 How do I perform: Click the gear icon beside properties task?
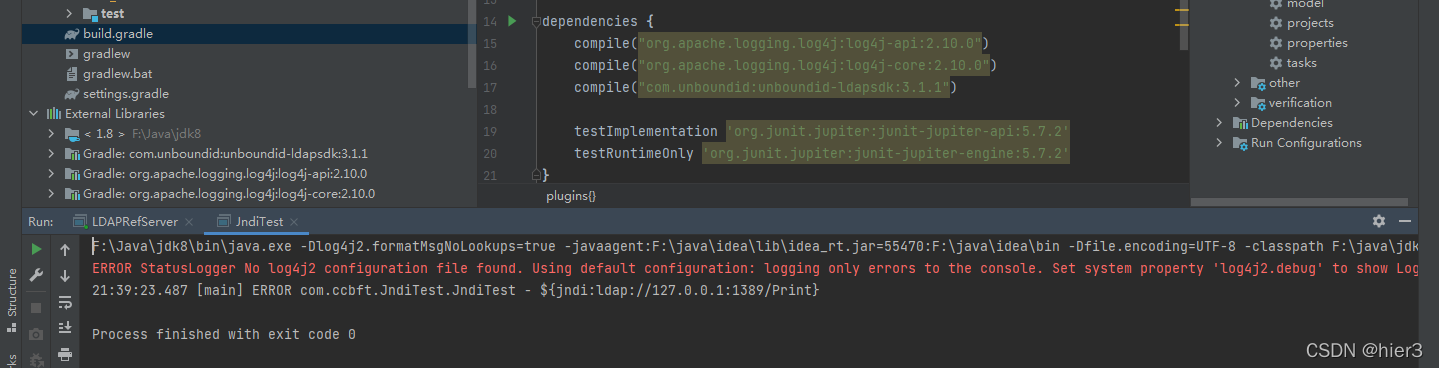pyautogui.click(x=1276, y=43)
